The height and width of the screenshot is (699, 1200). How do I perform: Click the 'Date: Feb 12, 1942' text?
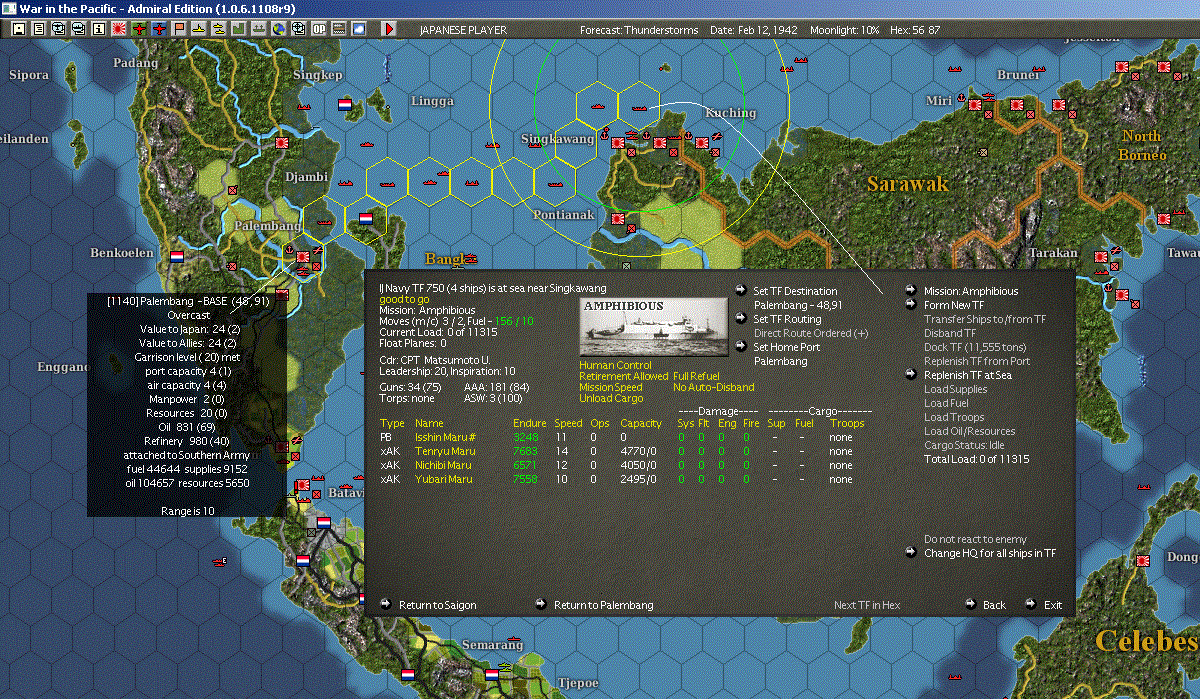point(754,30)
